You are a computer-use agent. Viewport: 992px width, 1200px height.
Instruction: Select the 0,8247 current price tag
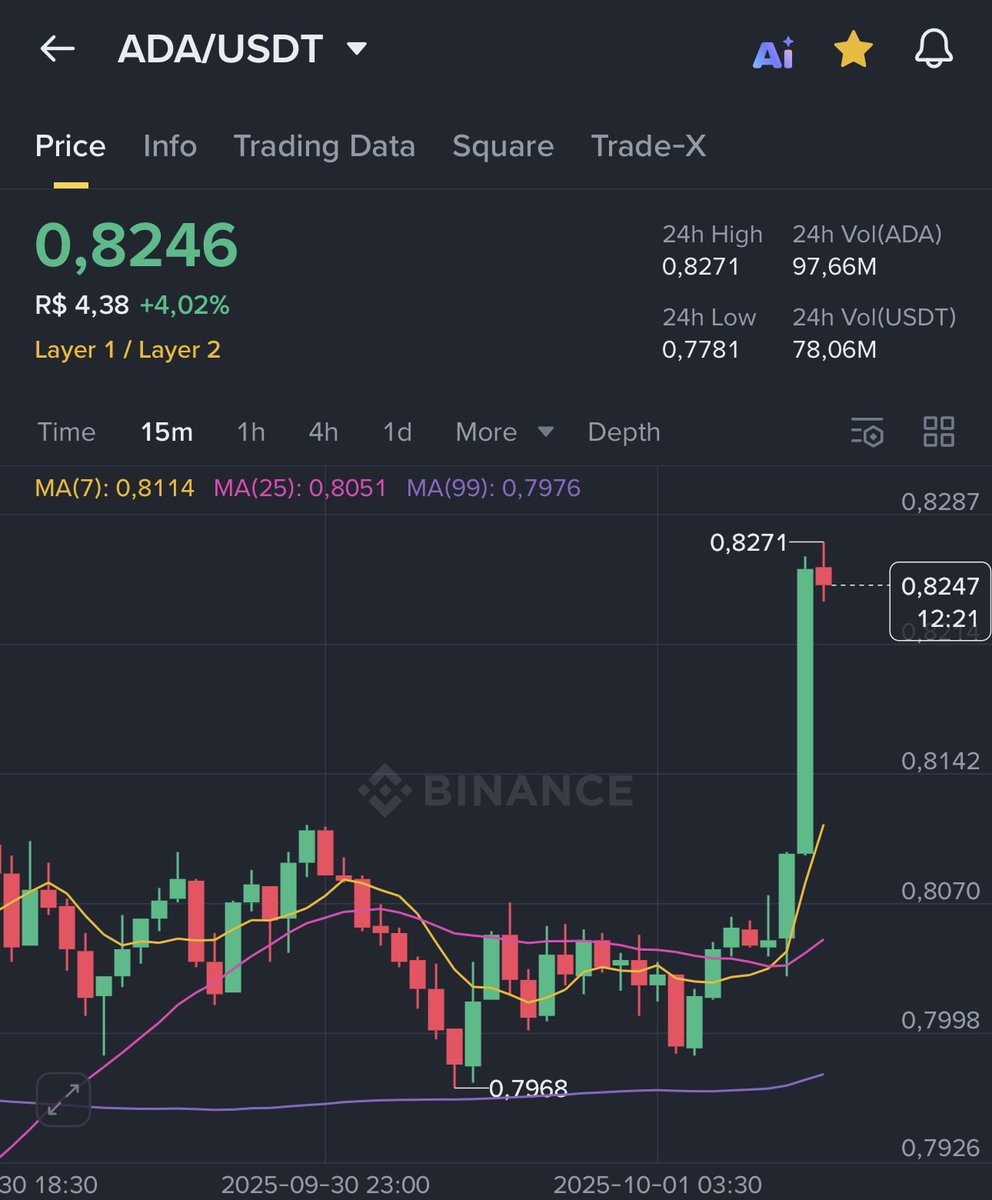tap(939, 600)
